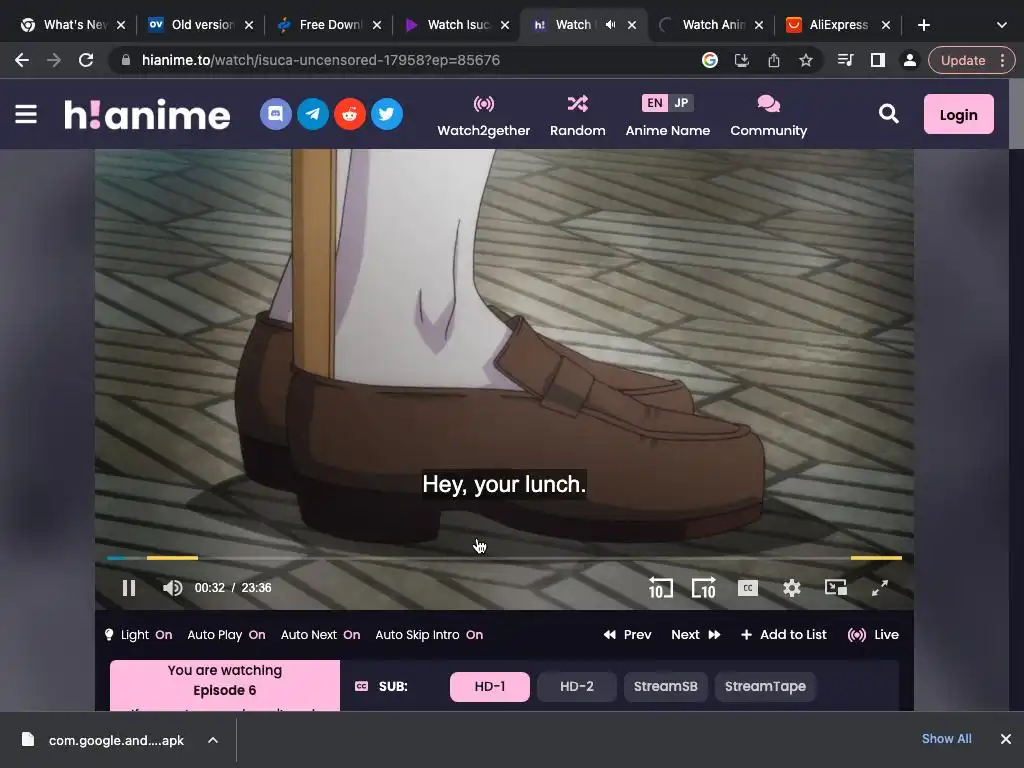The width and height of the screenshot is (1024, 768).
Task: Share this page icon
Action: coord(774,60)
